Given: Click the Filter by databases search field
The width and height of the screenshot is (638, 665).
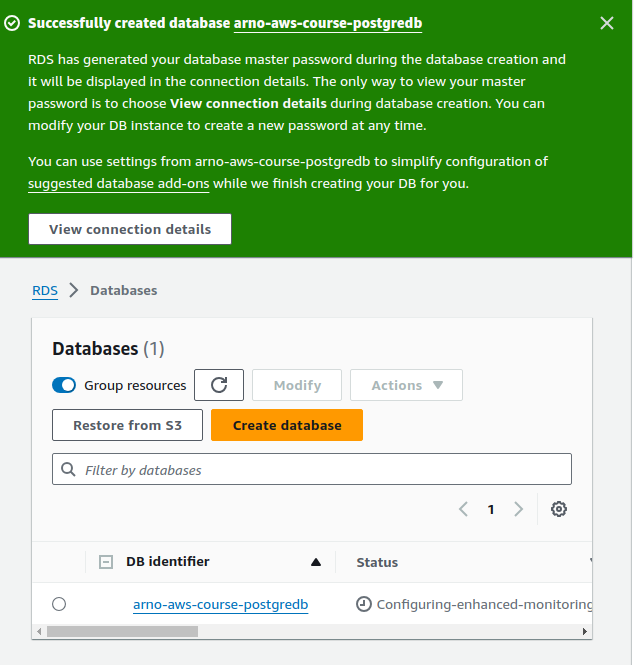Looking at the screenshot, I should click(320, 469).
